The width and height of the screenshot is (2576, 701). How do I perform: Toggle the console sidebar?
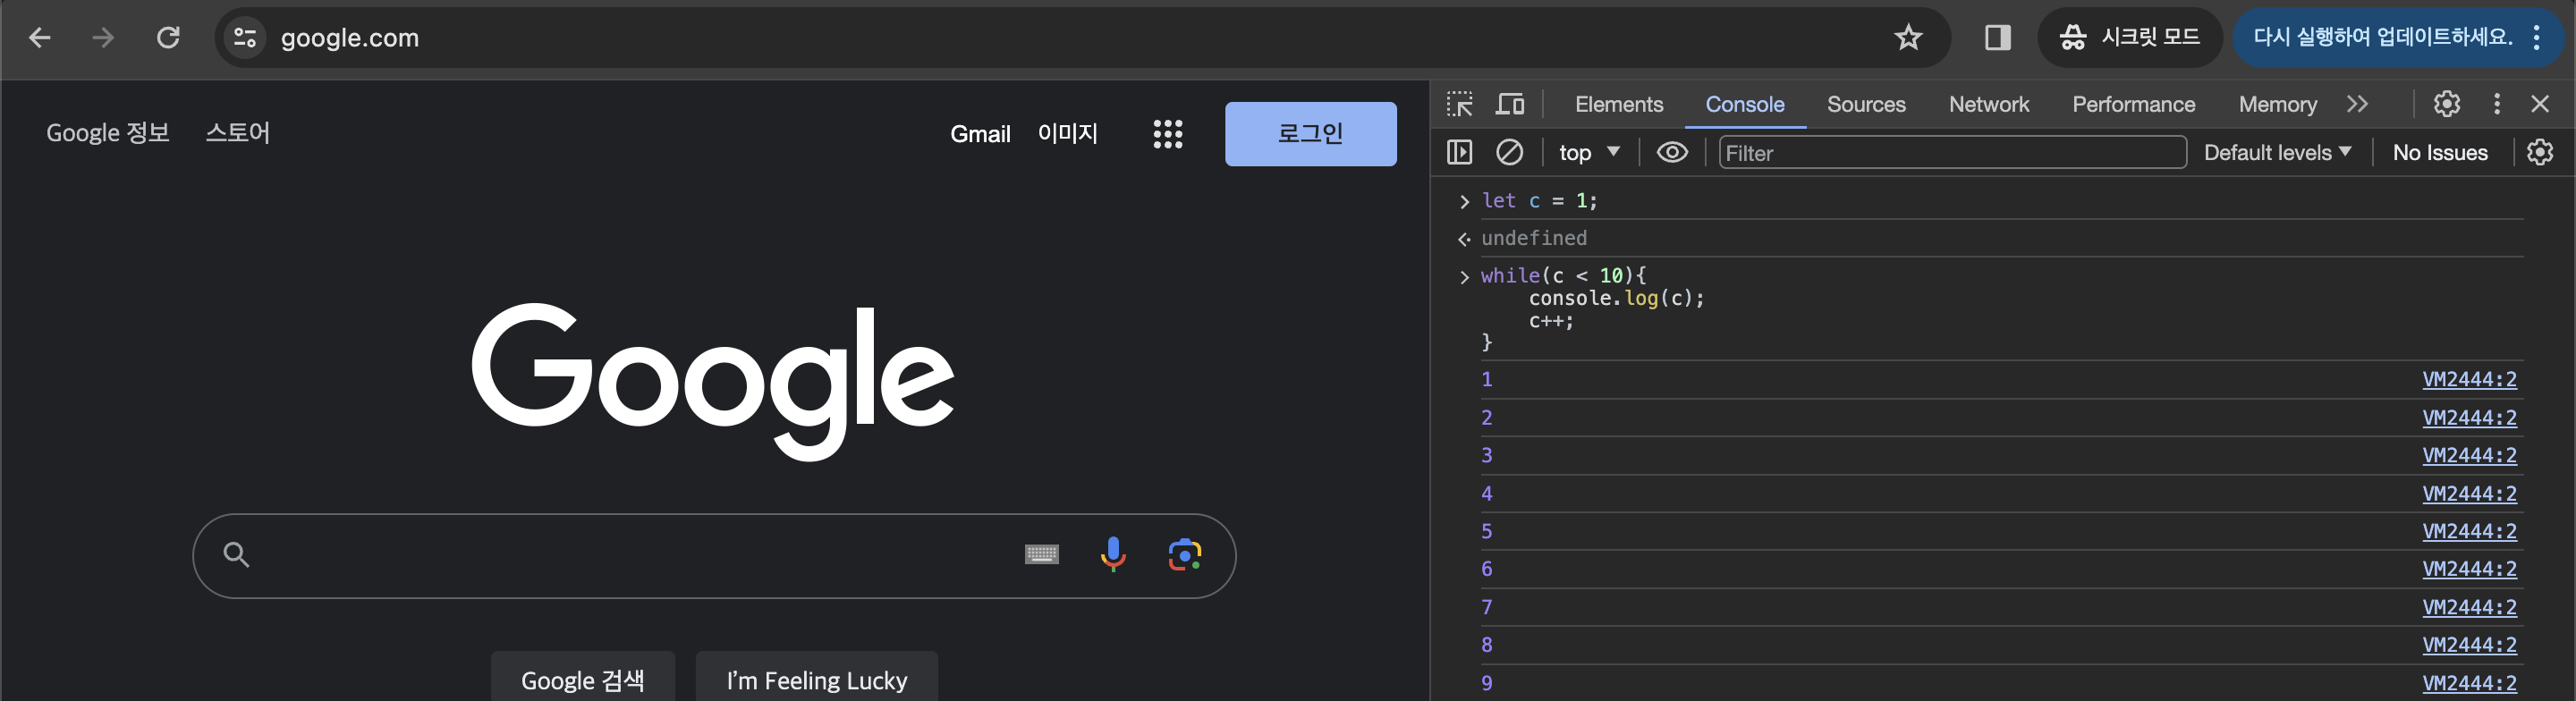(x=1459, y=152)
